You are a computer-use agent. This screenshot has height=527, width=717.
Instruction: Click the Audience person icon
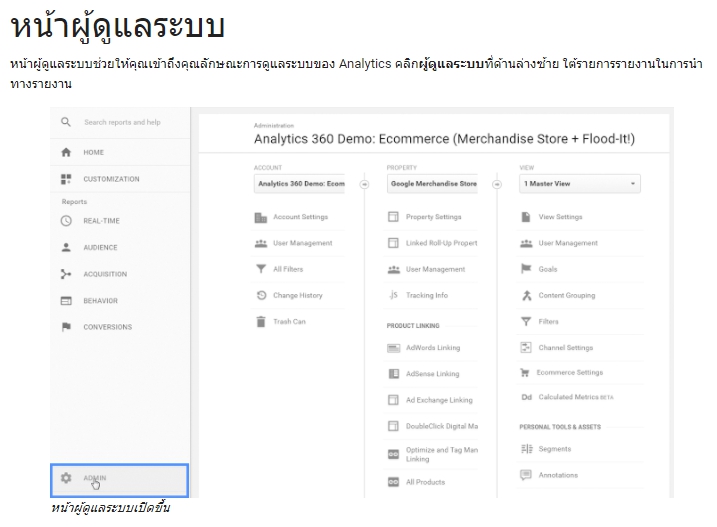pos(66,247)
